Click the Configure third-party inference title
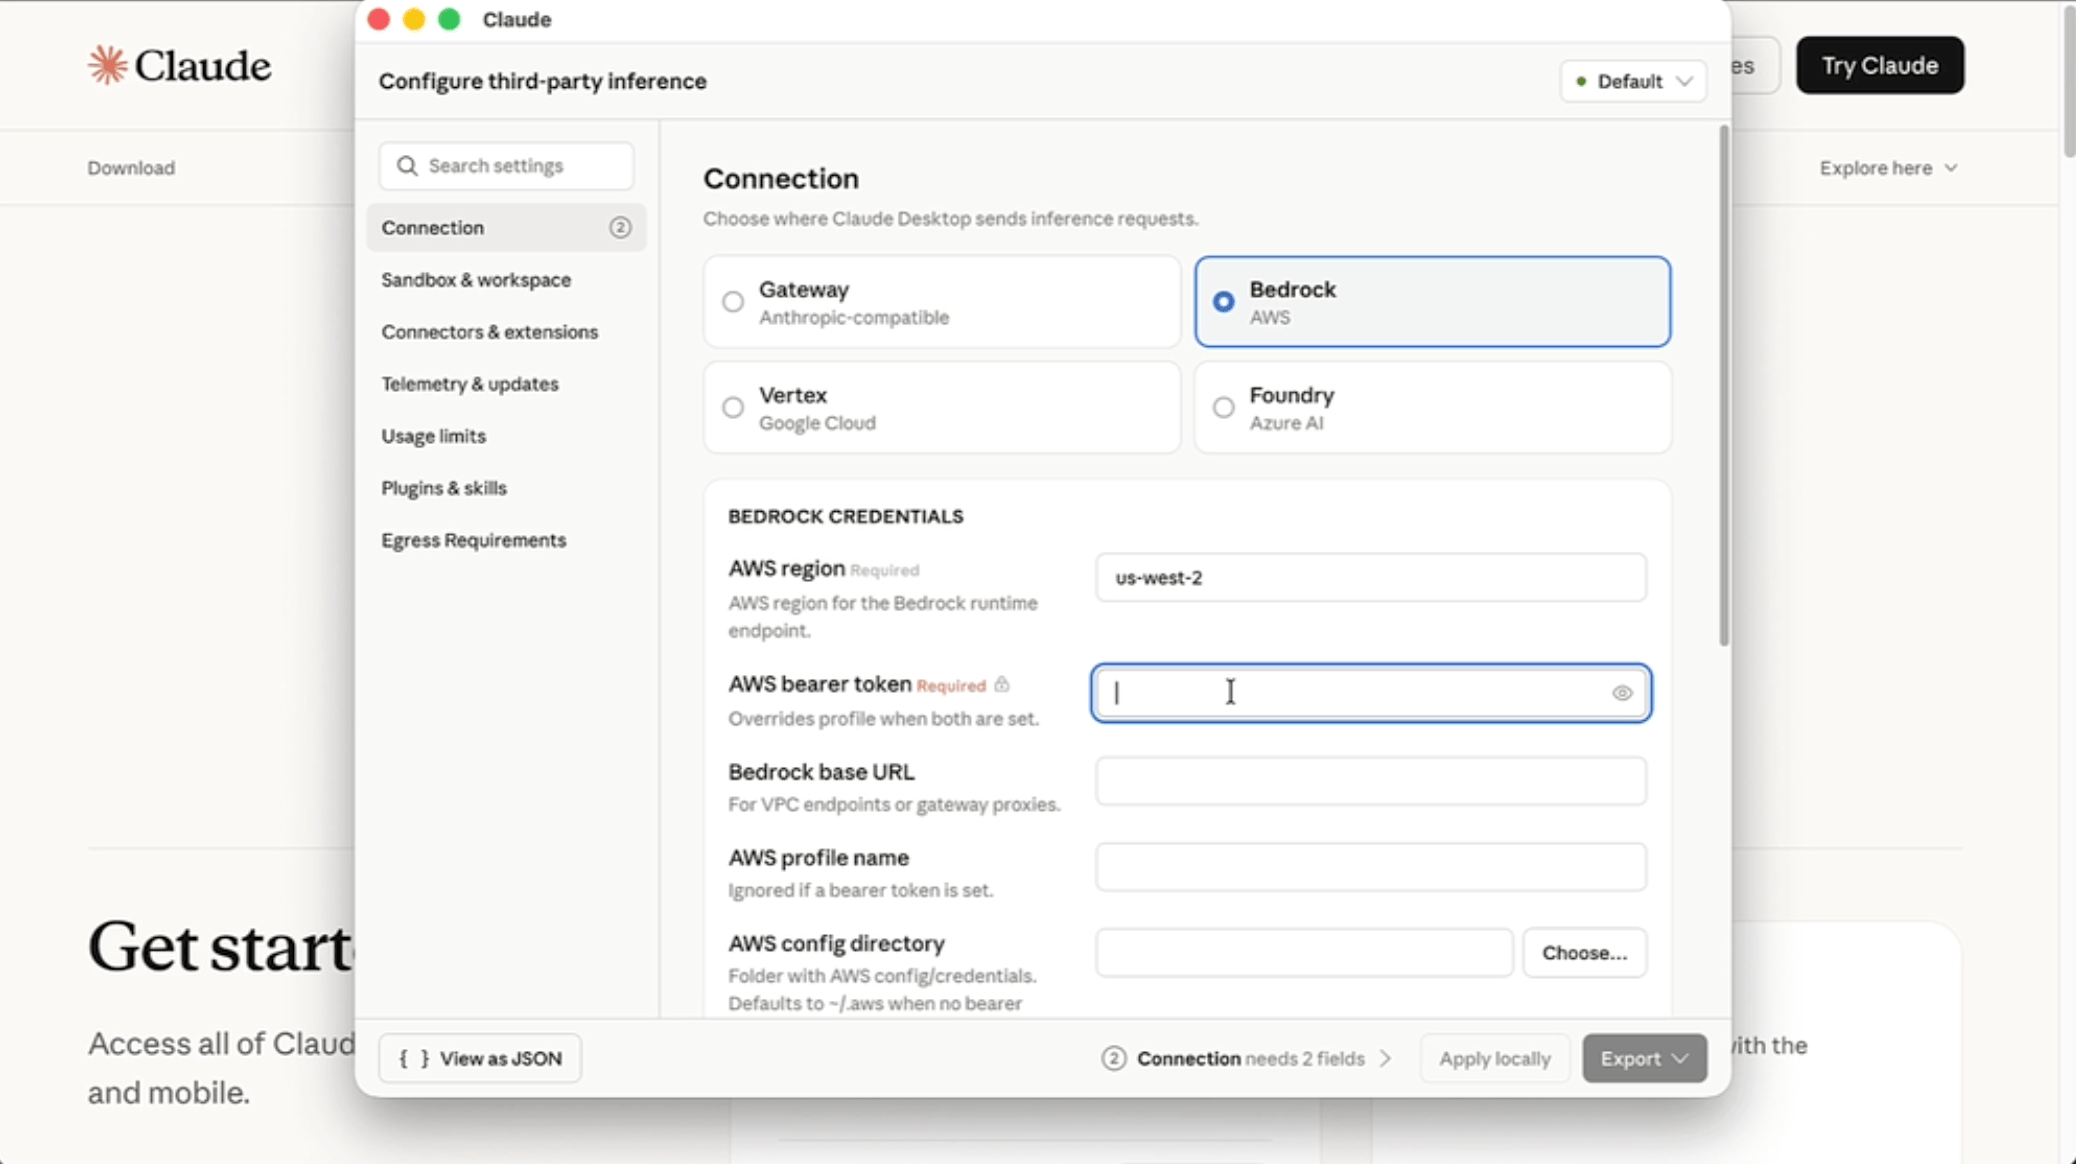2076x1164 pixels. tap(542, 81)
